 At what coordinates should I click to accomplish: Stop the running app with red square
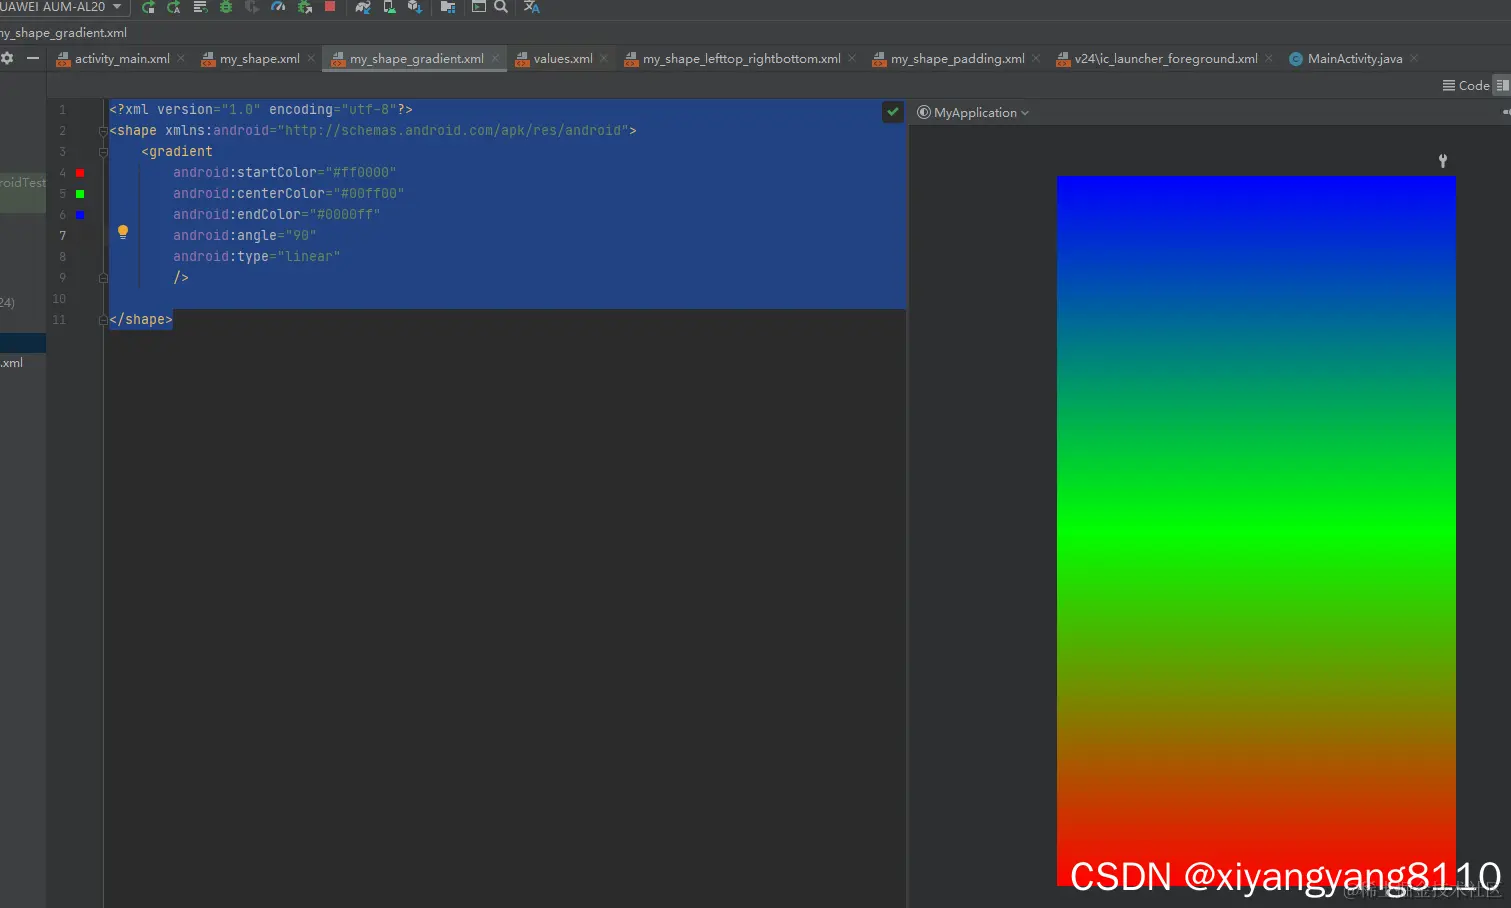click(x=330, y=6)
